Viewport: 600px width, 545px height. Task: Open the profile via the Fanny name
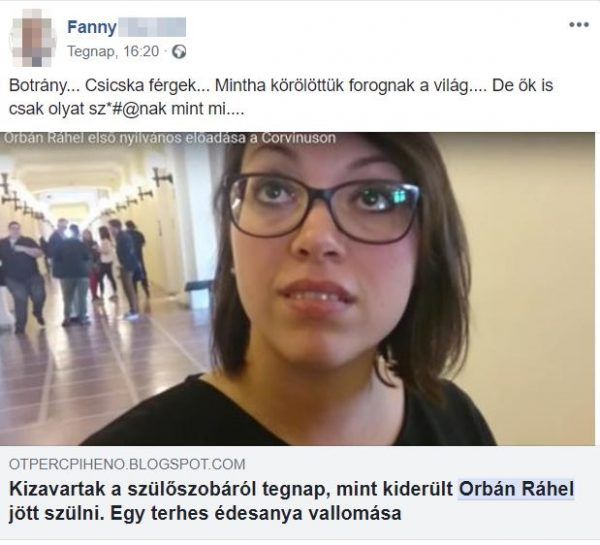pos(92,27)
